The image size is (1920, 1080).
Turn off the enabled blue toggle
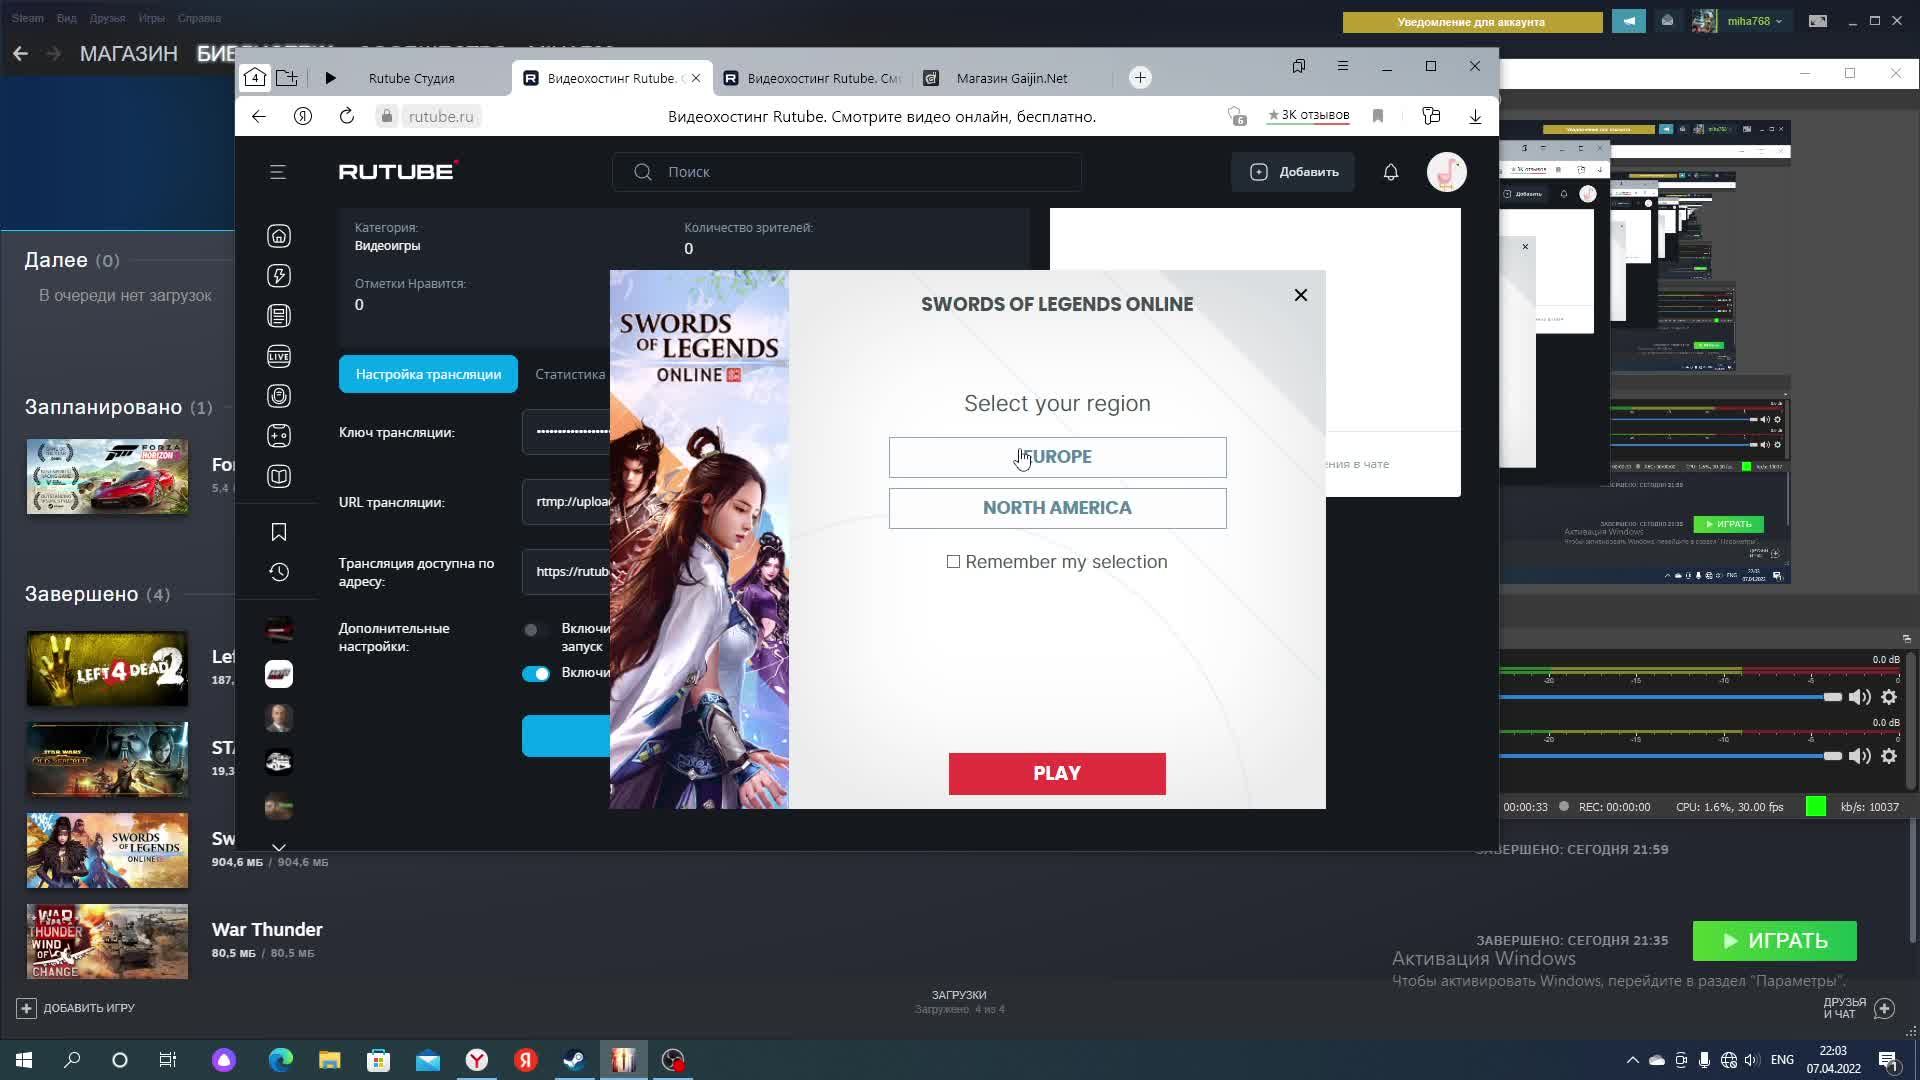[536, 674]
